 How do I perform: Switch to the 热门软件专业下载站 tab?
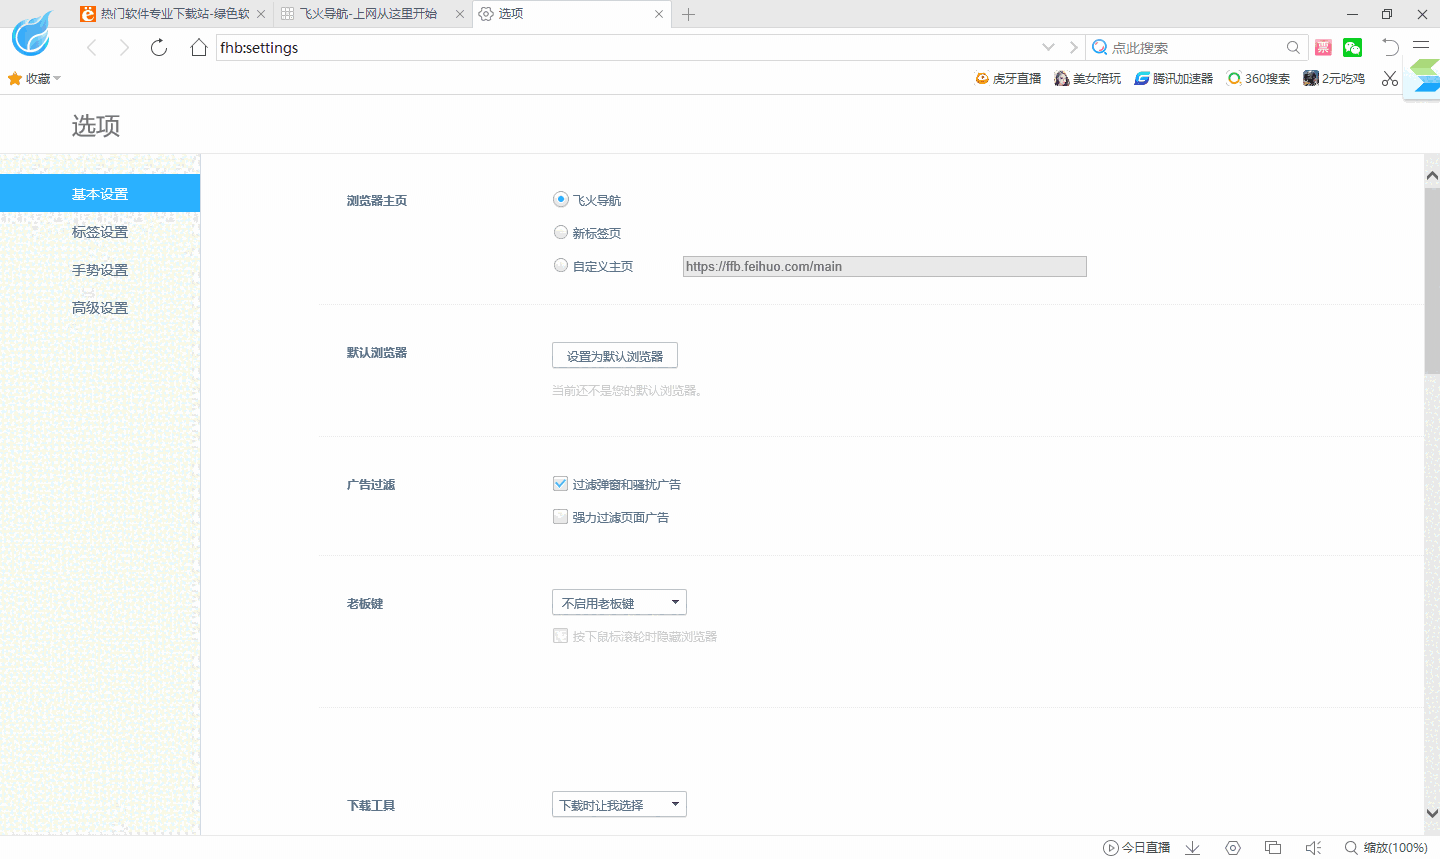pyautogui.click(x=174, y=14)
